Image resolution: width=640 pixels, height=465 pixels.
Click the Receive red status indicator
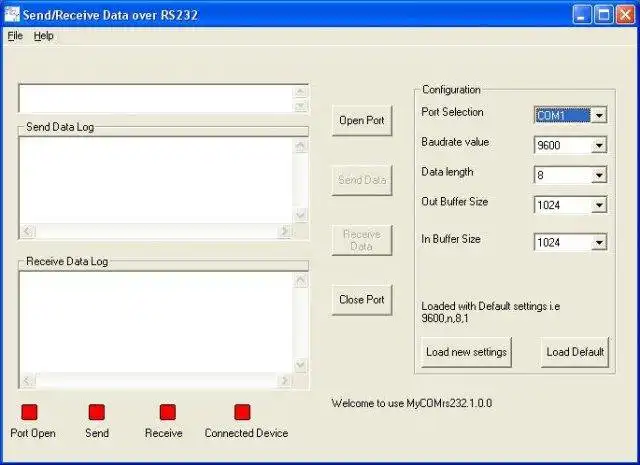pyautogui.click(x=168, y=412)
